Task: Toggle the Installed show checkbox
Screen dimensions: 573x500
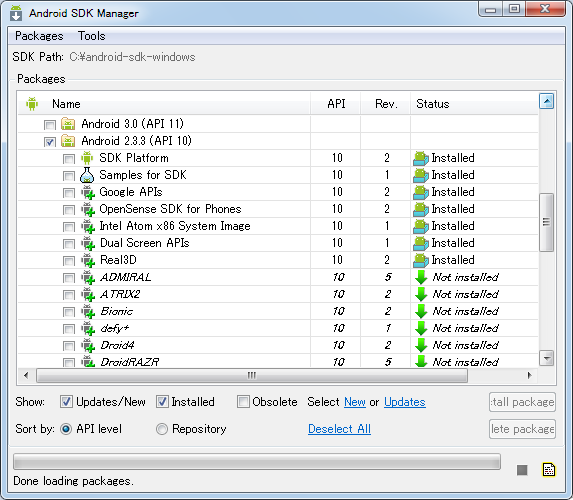Action: (x=162, y=402)
